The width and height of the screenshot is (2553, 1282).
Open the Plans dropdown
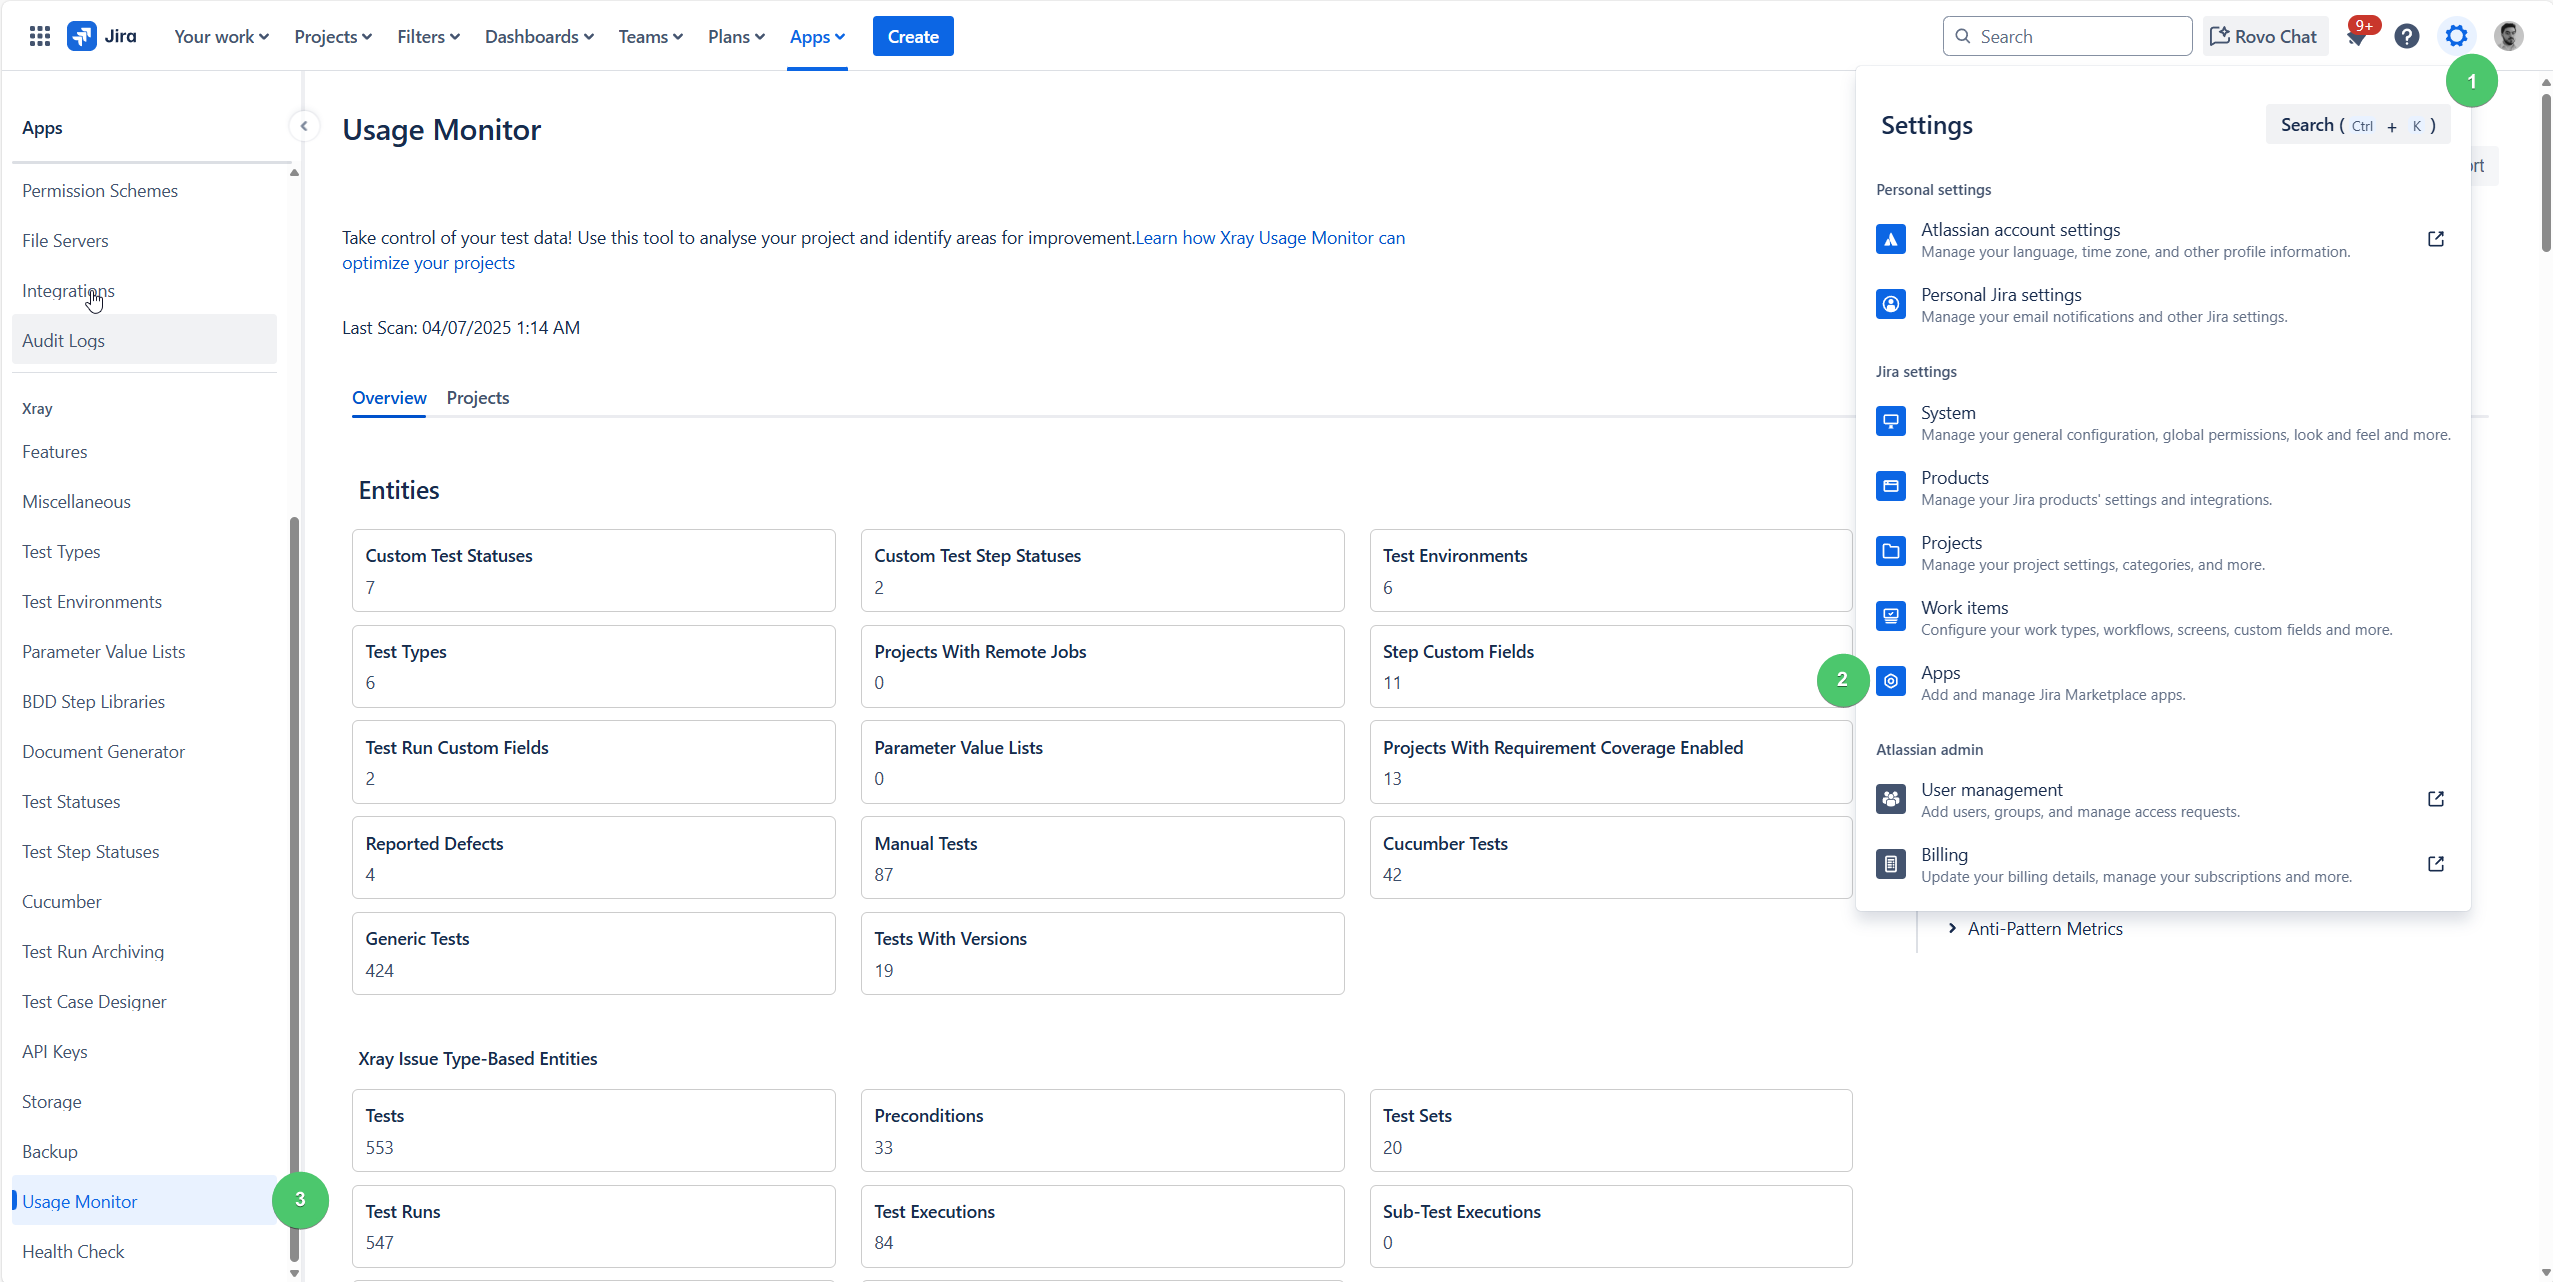[x=736, y=37]
